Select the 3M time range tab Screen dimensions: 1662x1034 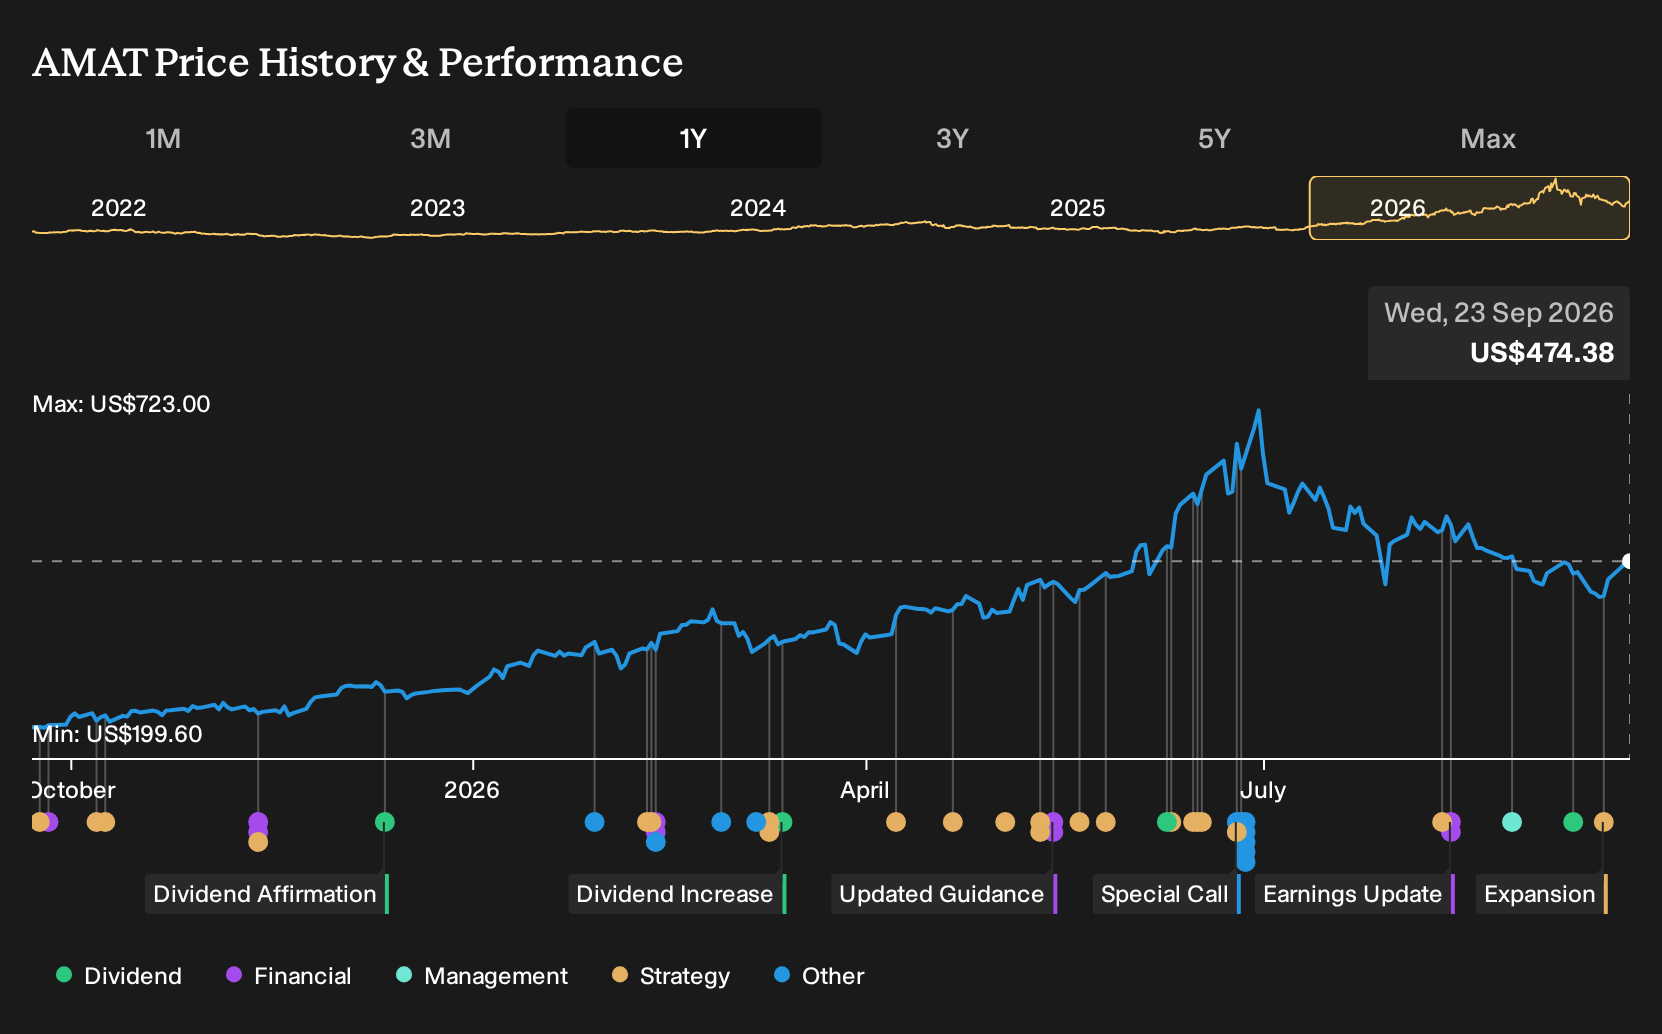coord(430,138)
